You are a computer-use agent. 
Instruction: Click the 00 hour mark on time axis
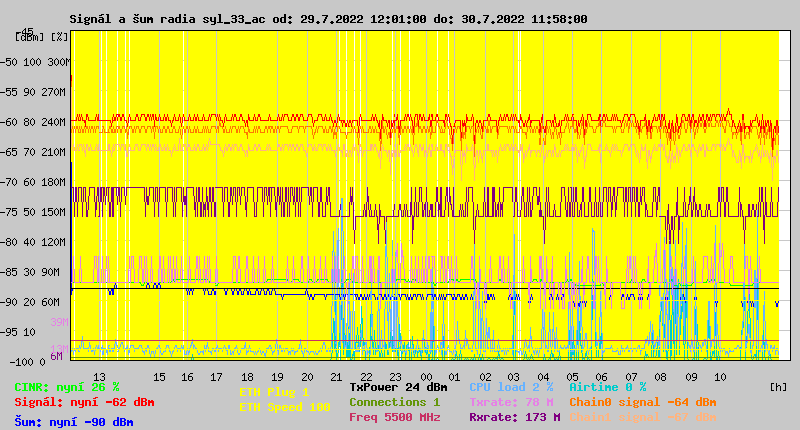pyautogui.click(x=426, y=377)
